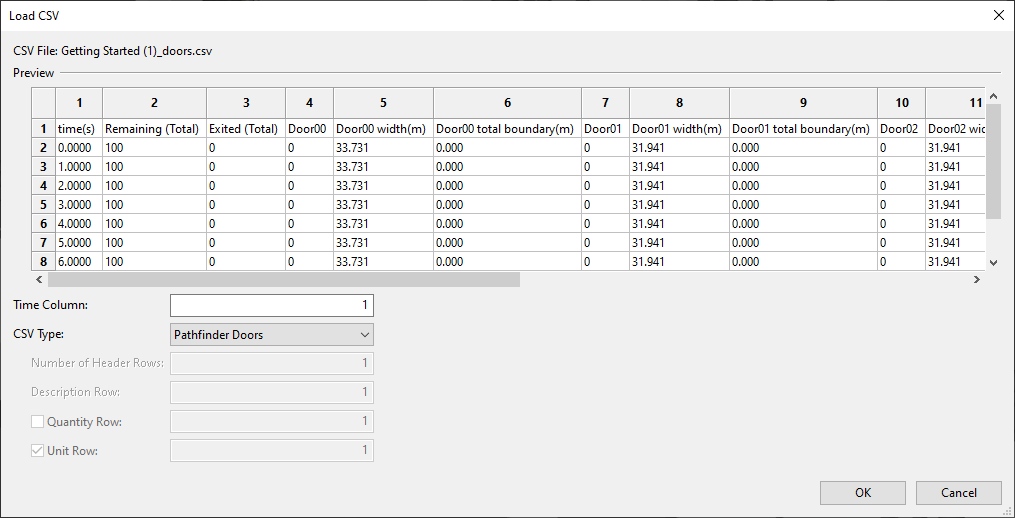
Task: Toggle the Unit Row checkbox
Action: point(38,451)
